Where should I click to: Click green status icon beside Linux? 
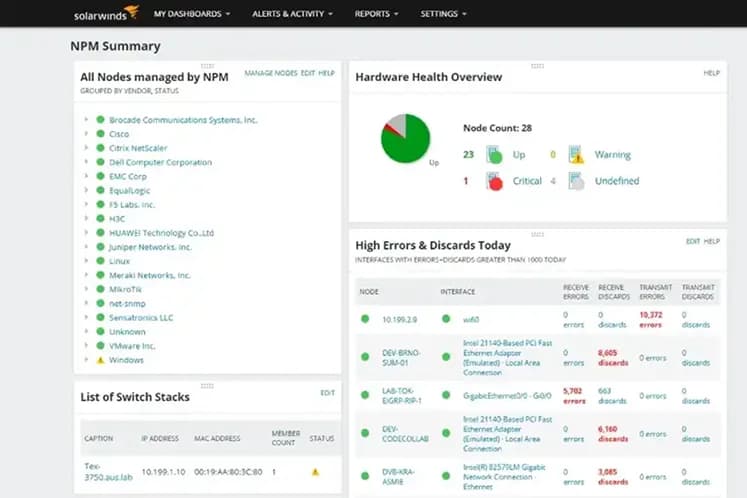100,261
